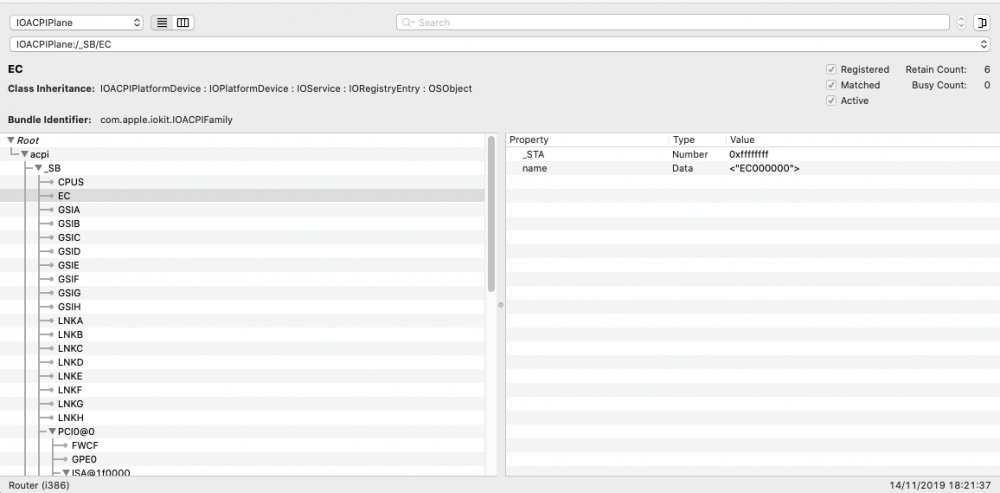Select the LNKF tree entry
The image size is (1000, 493).
pyautogui.click(x=70, y=390)
